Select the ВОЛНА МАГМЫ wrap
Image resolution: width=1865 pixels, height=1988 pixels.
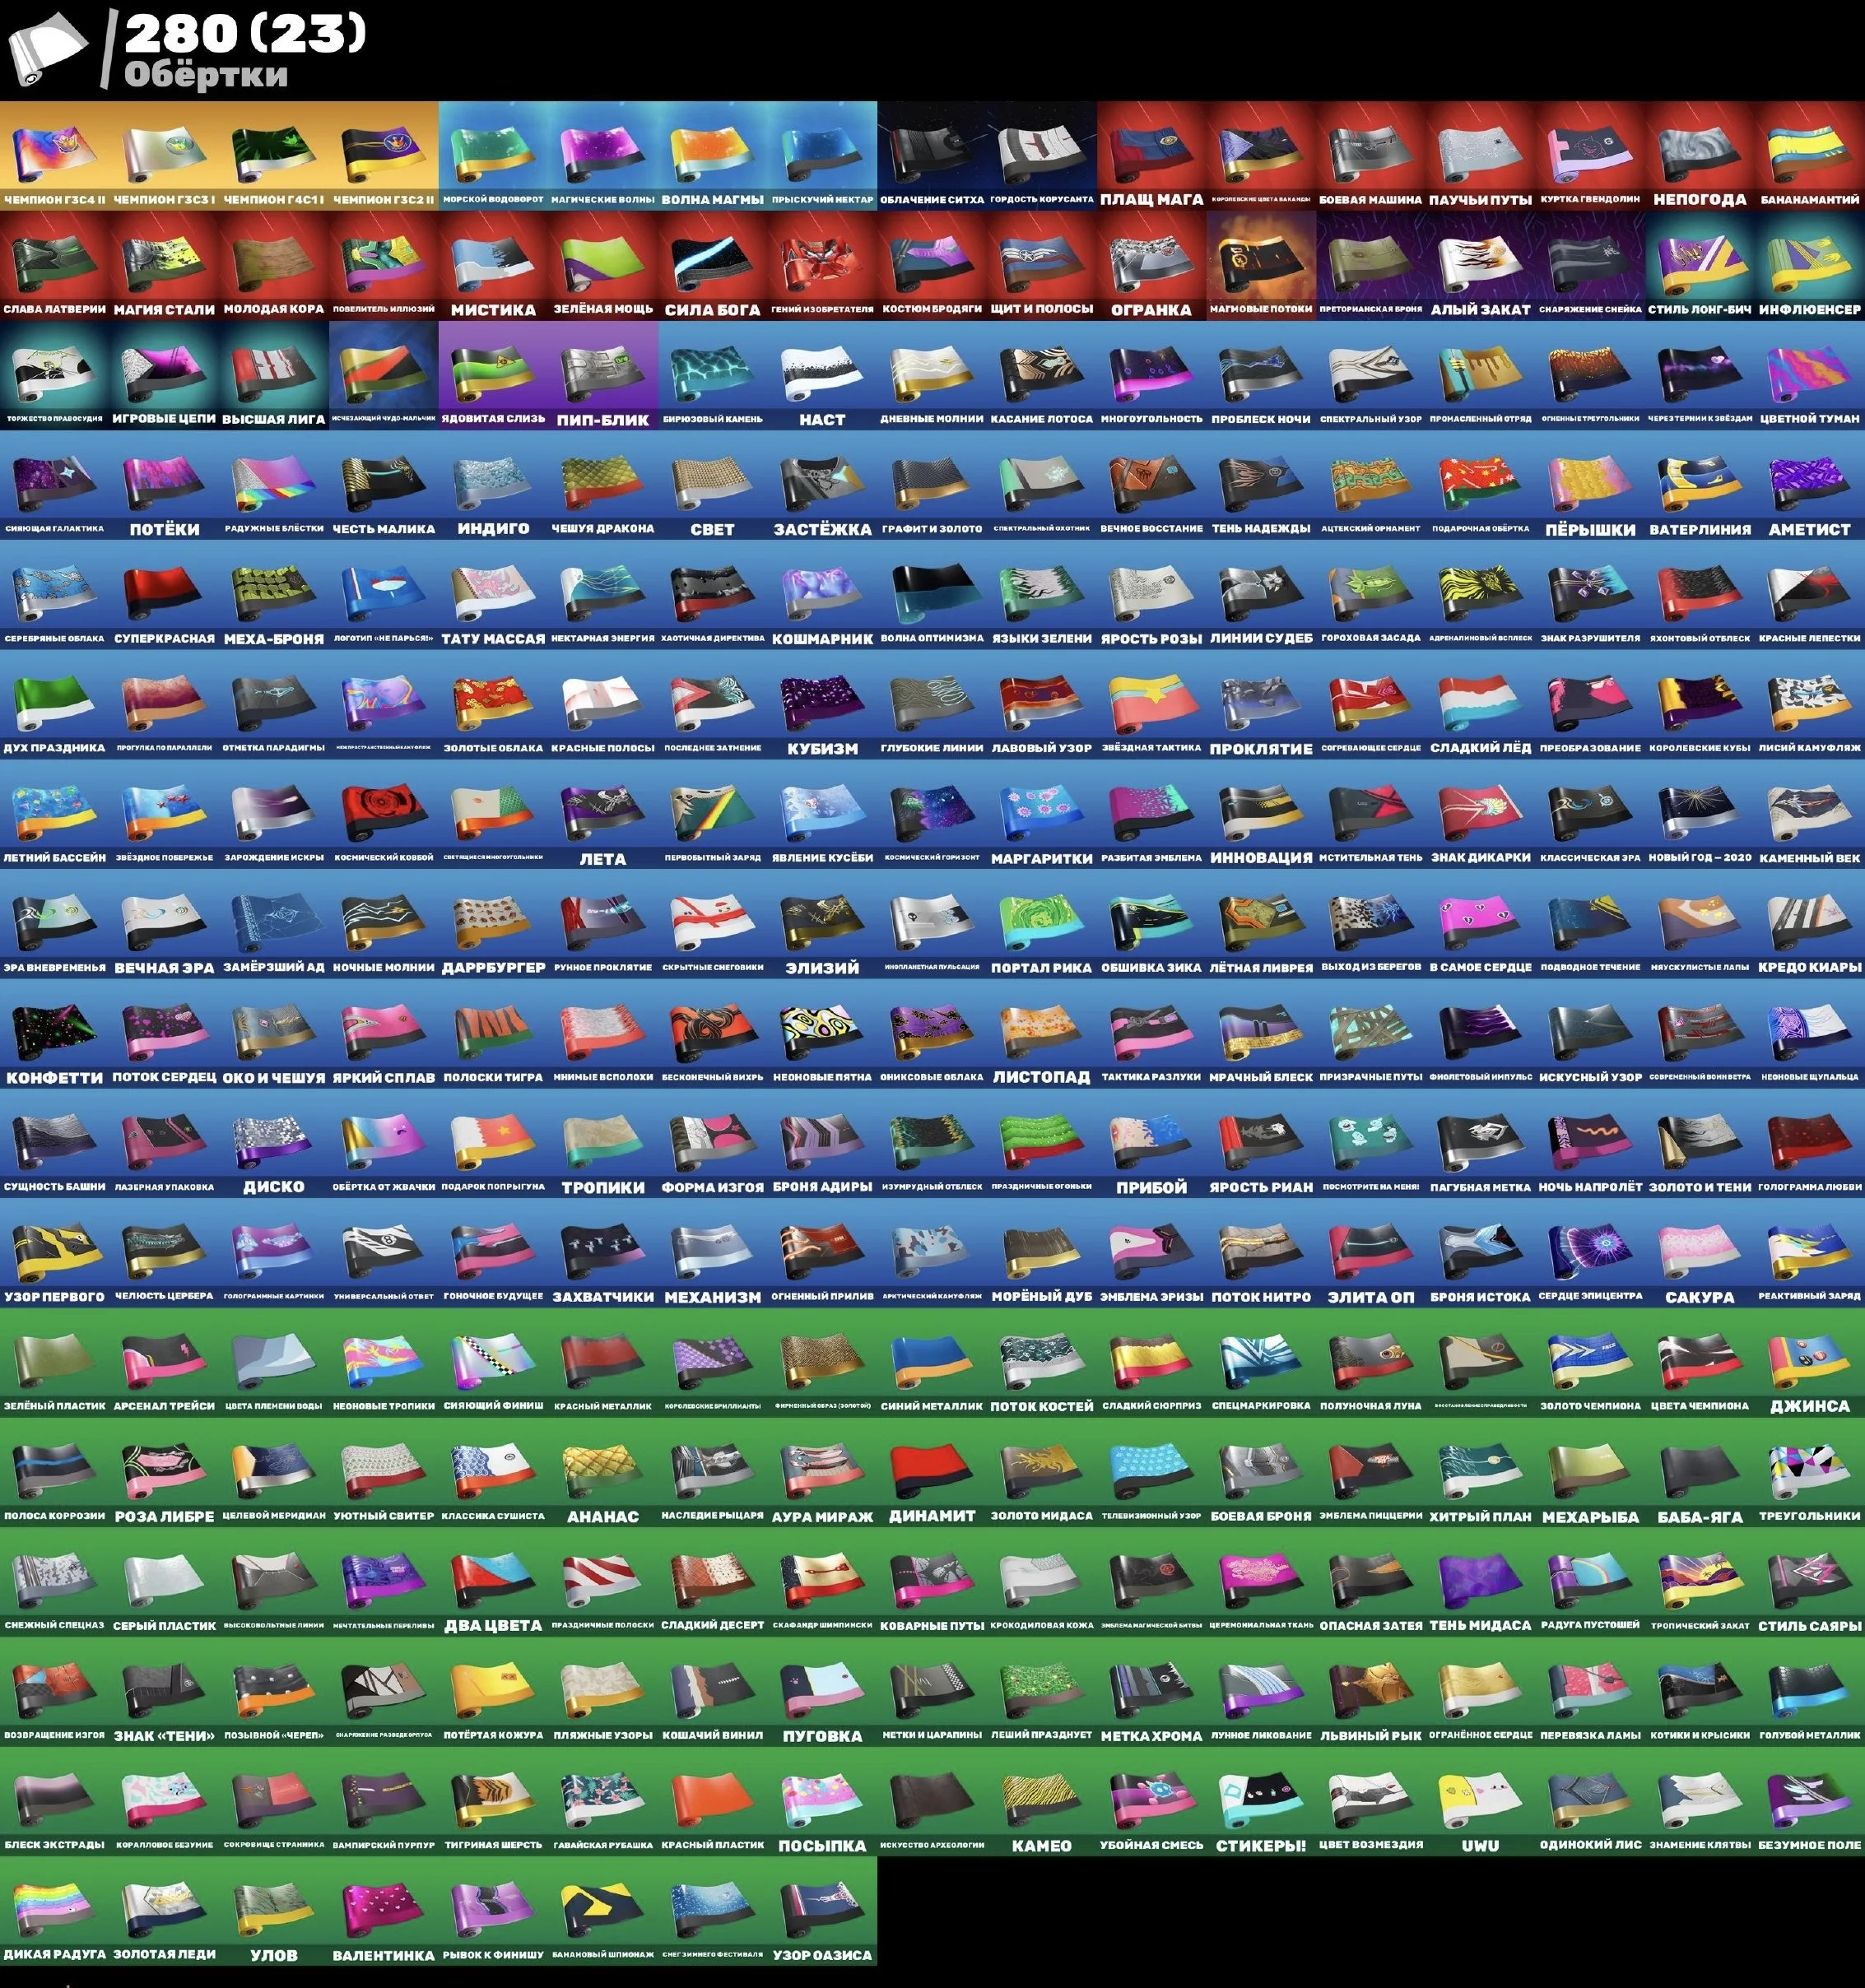pyautogui.click(x=712, y=153)
